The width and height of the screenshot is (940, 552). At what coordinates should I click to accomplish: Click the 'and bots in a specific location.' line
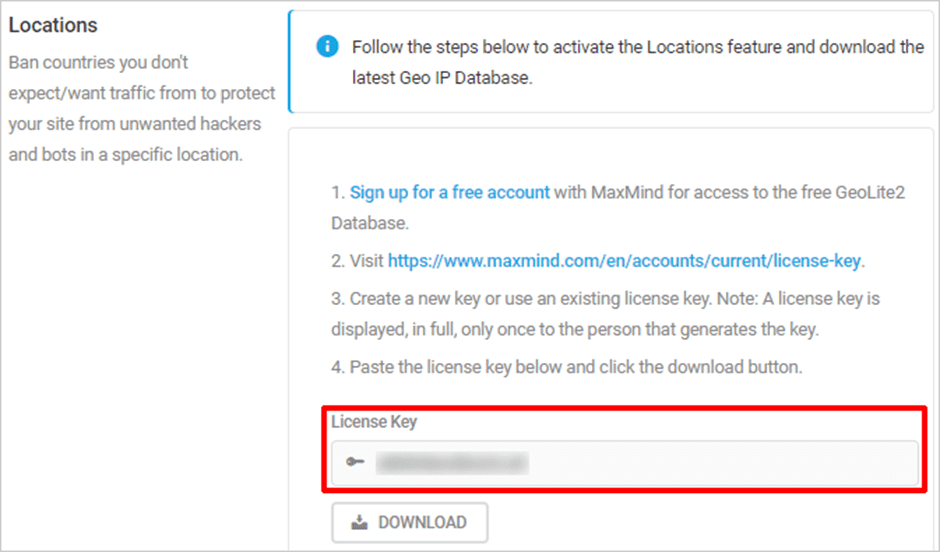point(125,155)
